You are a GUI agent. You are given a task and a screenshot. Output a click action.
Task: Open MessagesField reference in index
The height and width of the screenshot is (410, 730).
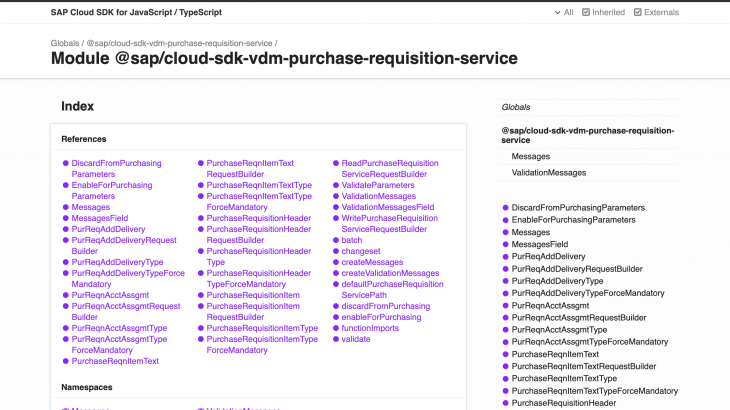(x=100, y=218)
